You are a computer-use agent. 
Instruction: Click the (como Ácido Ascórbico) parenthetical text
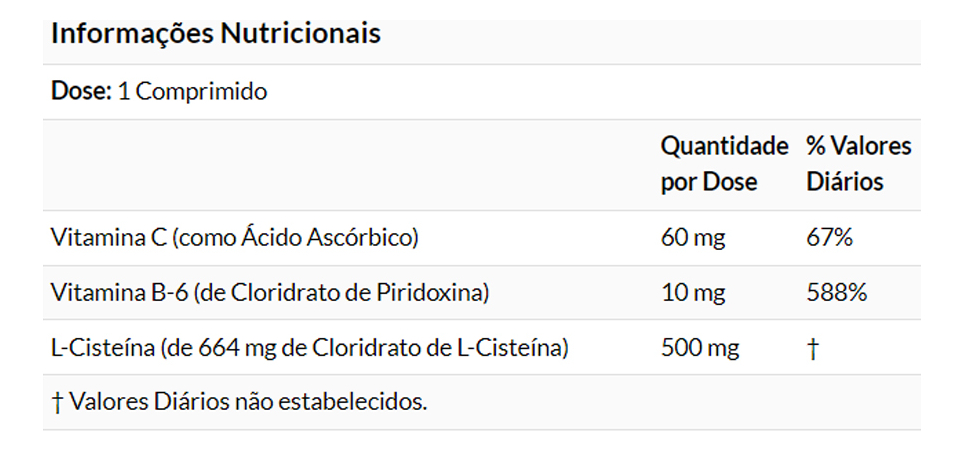click(x=295, y=238)
